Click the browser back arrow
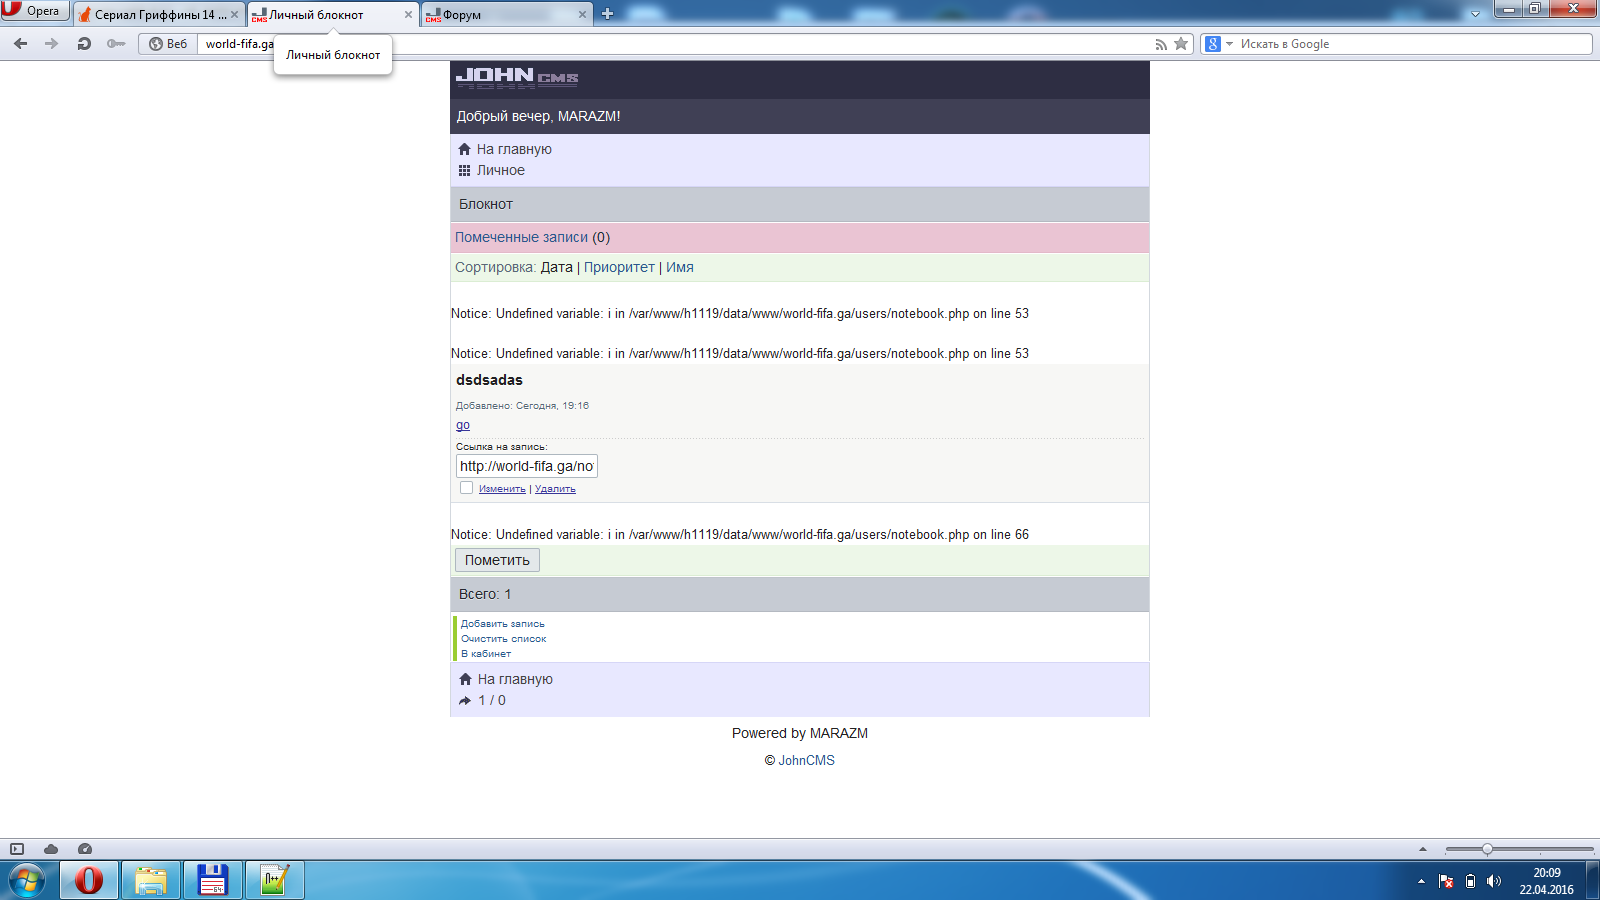 [21, 44]
